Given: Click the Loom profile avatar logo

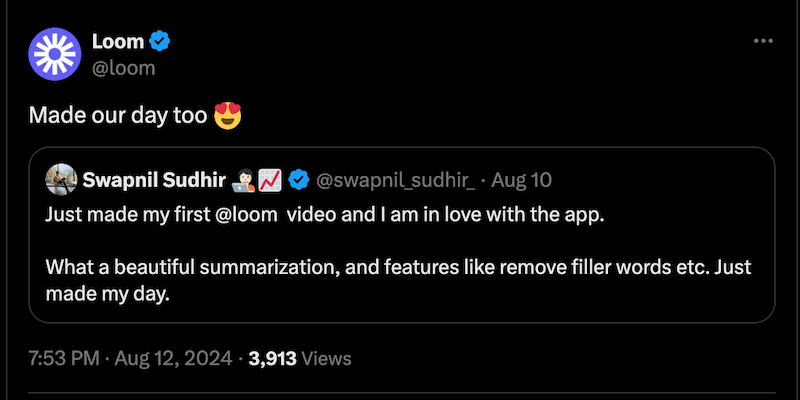Looking at the screenshot, I should [x=55, y=54].
